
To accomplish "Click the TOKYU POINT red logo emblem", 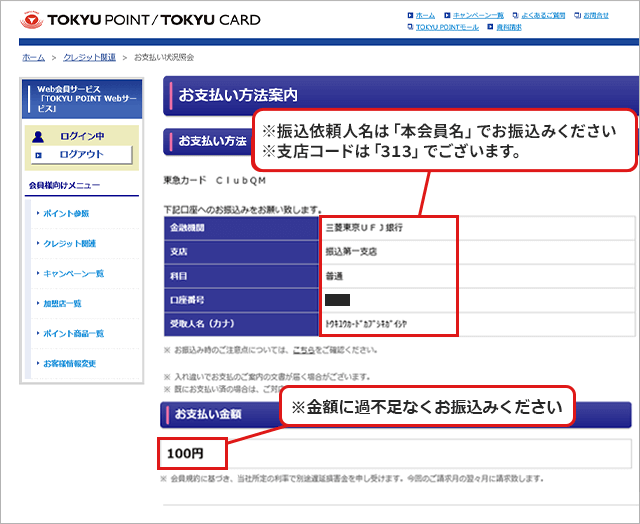I will pyautogui.click(x=31, y=20).
